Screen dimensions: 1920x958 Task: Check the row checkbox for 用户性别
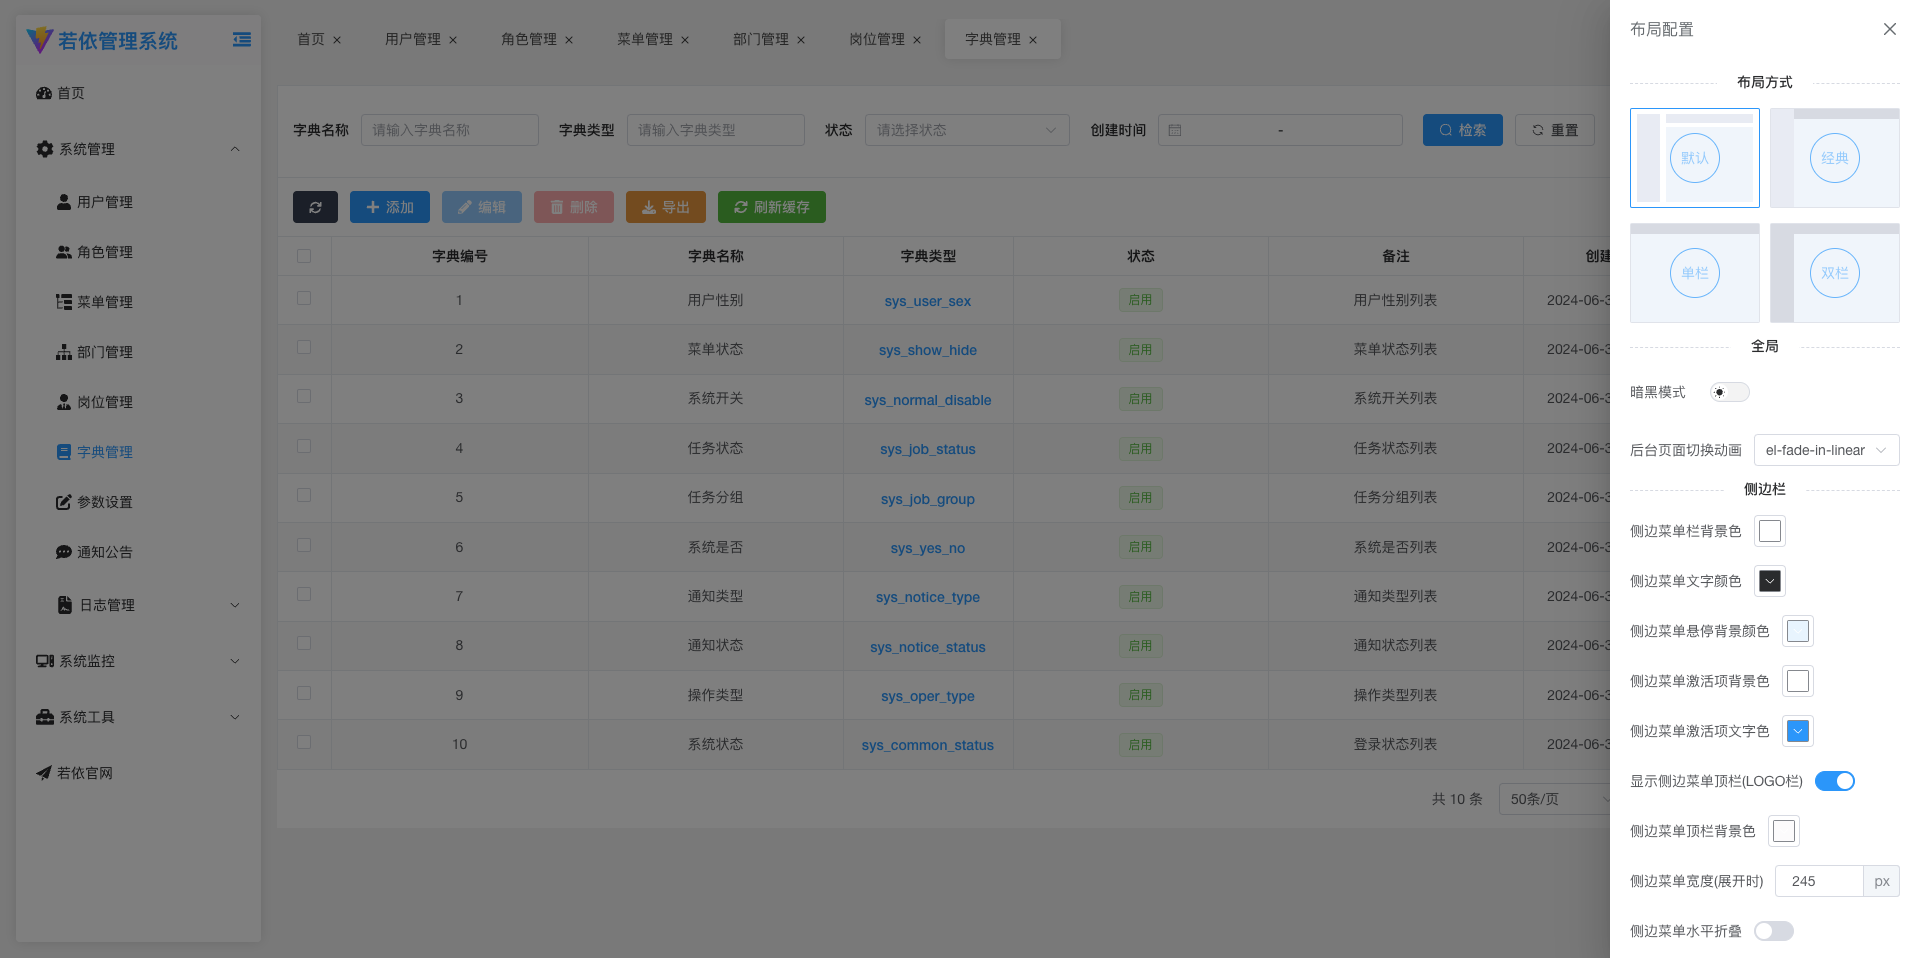(x=304, y=298)
